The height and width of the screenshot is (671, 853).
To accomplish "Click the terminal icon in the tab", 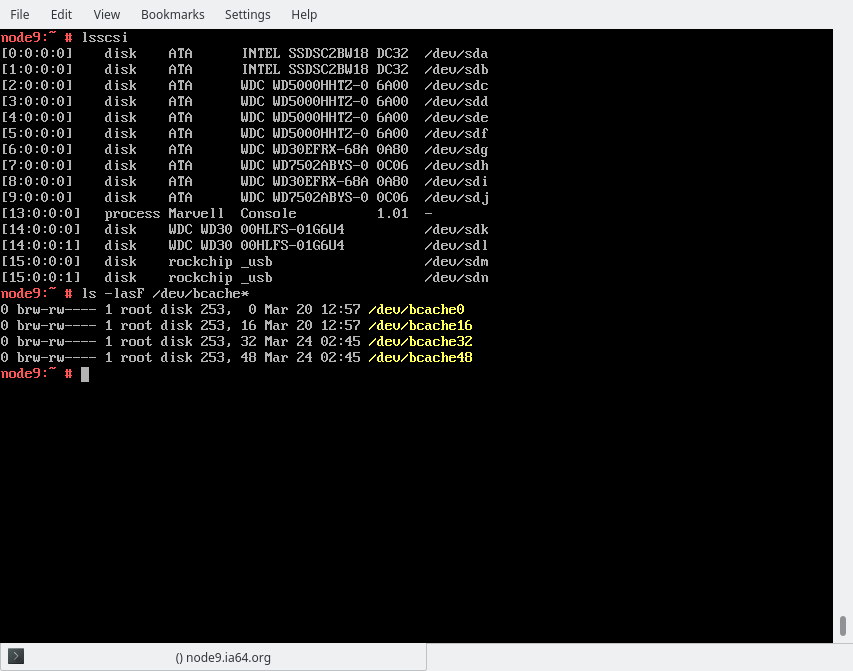I will (16, 656).
